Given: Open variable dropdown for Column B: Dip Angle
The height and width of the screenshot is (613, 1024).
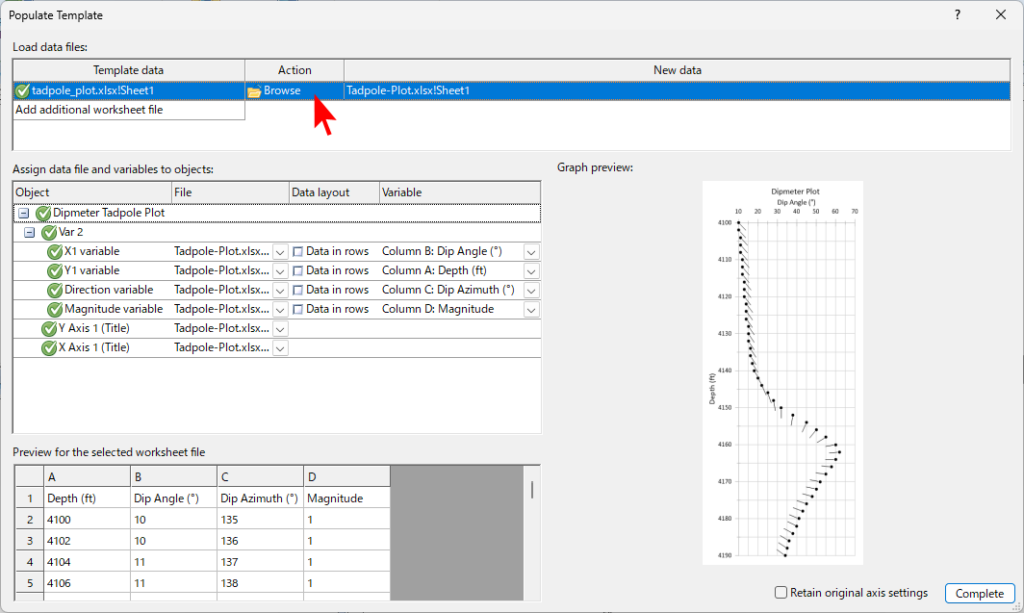Looking at the screenshot, I should tap(531, 252).
